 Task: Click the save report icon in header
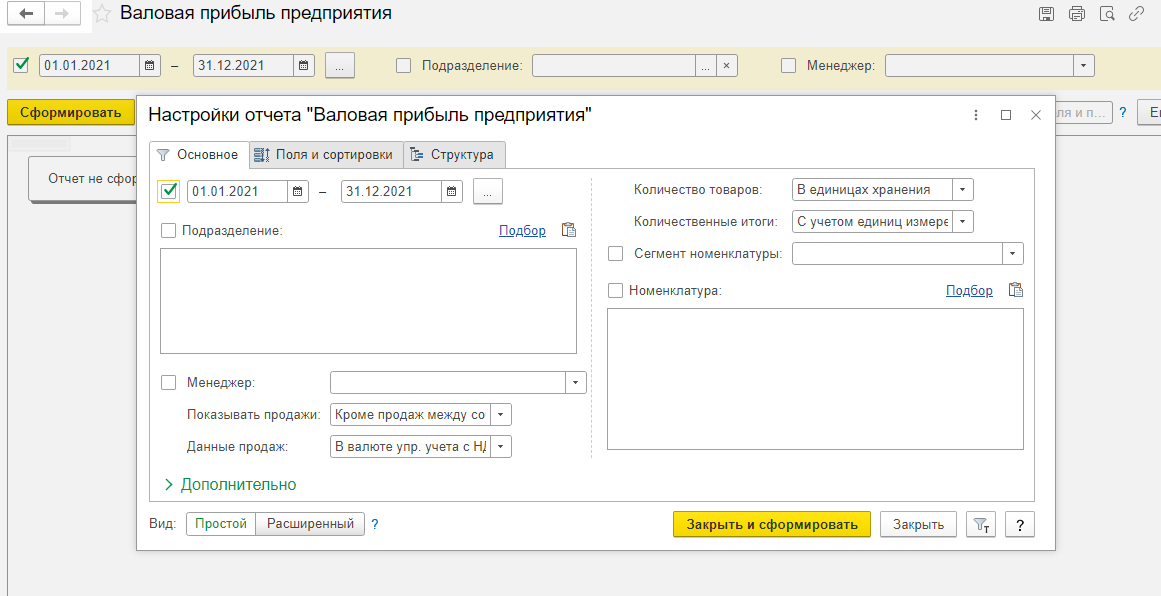click(1046, 14)
